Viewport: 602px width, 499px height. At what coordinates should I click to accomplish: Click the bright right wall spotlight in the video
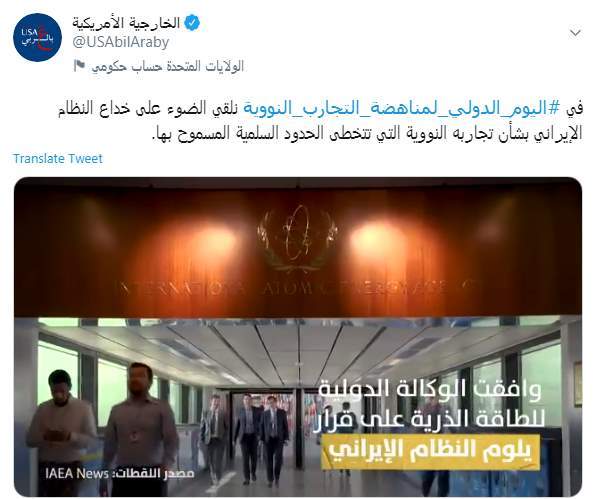[376, 237]
